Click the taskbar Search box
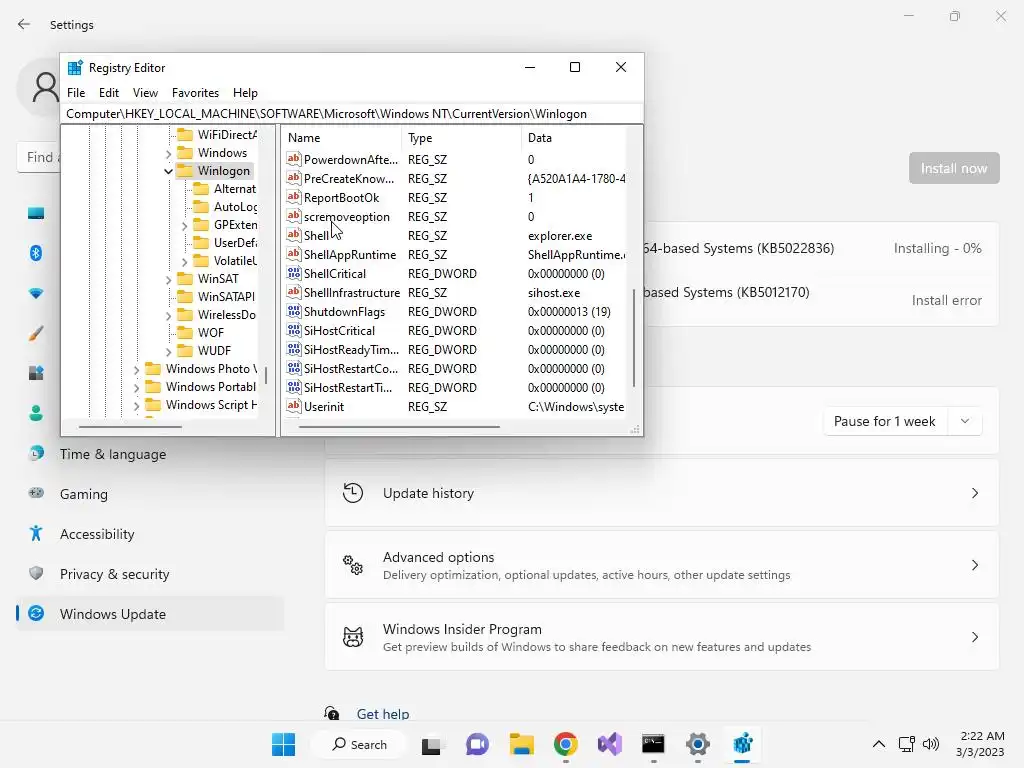Viewport: 1024px width, 768px height. 359,744
